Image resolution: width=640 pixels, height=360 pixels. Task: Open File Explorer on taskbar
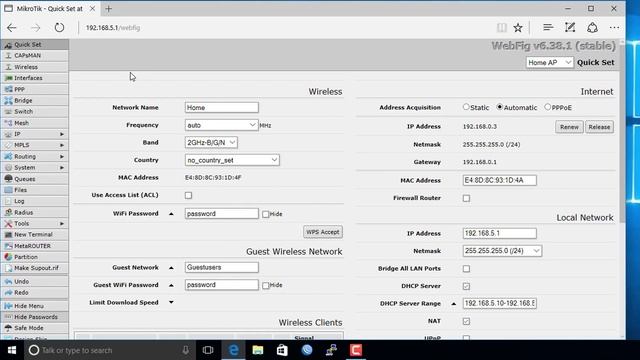pyautogui.click(x=258, y=350)
